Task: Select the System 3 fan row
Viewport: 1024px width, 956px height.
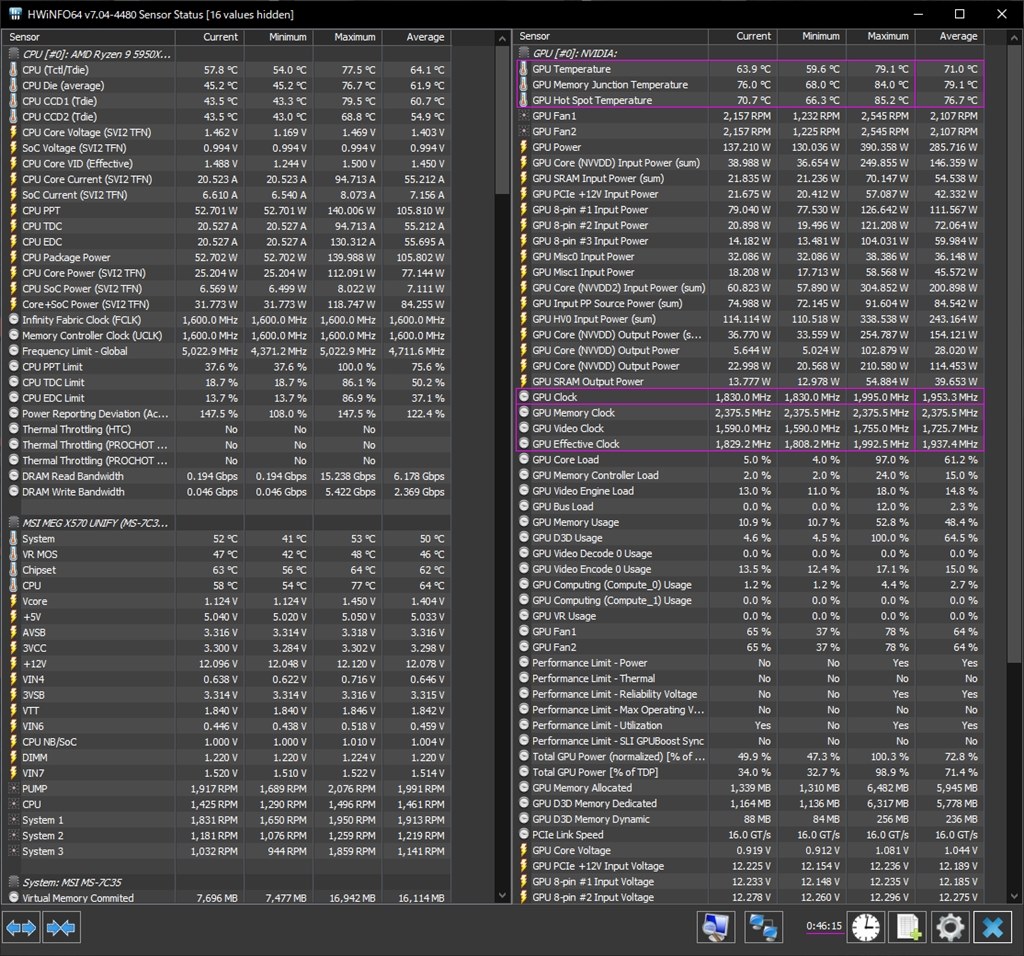Action: (x=227, y=851)
